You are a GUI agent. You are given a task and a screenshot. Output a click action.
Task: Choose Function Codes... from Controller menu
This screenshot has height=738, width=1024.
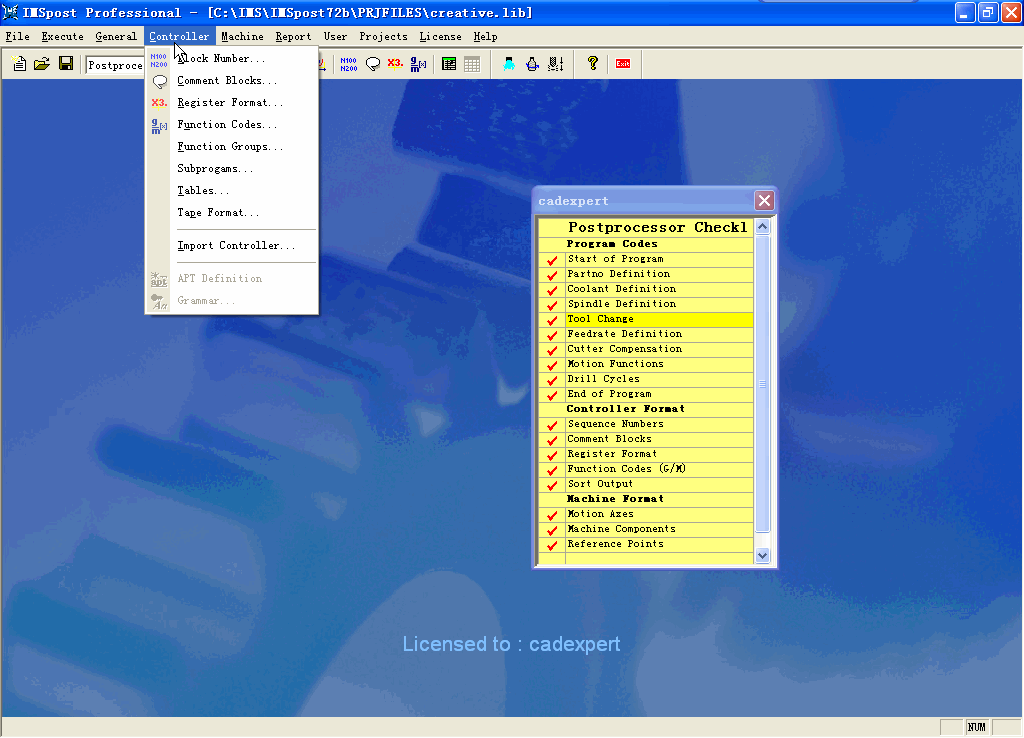click(x=232, y=125)
